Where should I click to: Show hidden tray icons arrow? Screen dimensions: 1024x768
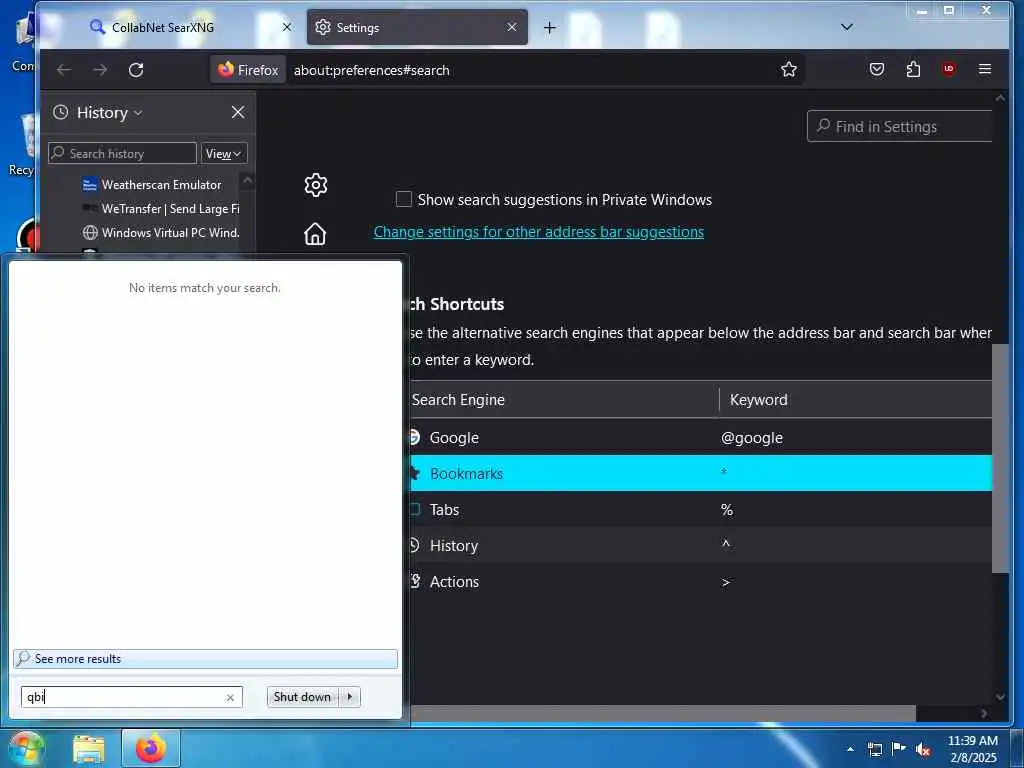tap(850, 749)
